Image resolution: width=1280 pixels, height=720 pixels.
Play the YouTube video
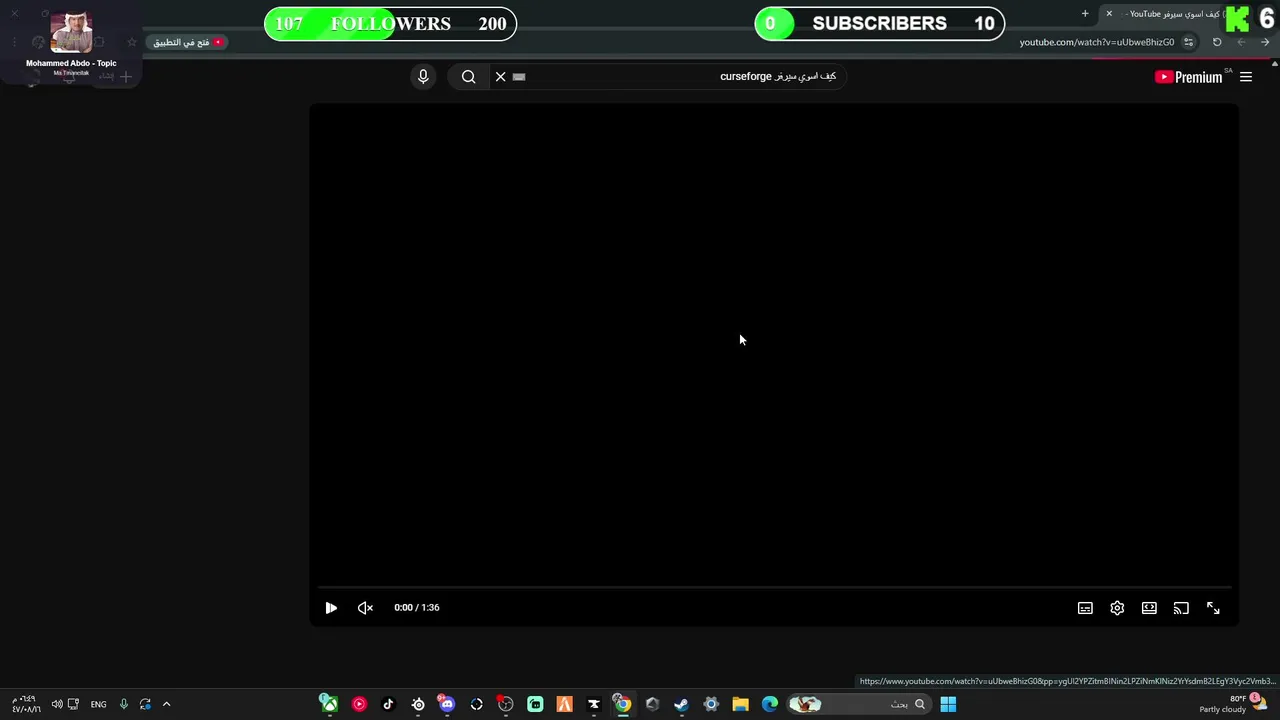[x=331, y=608]
